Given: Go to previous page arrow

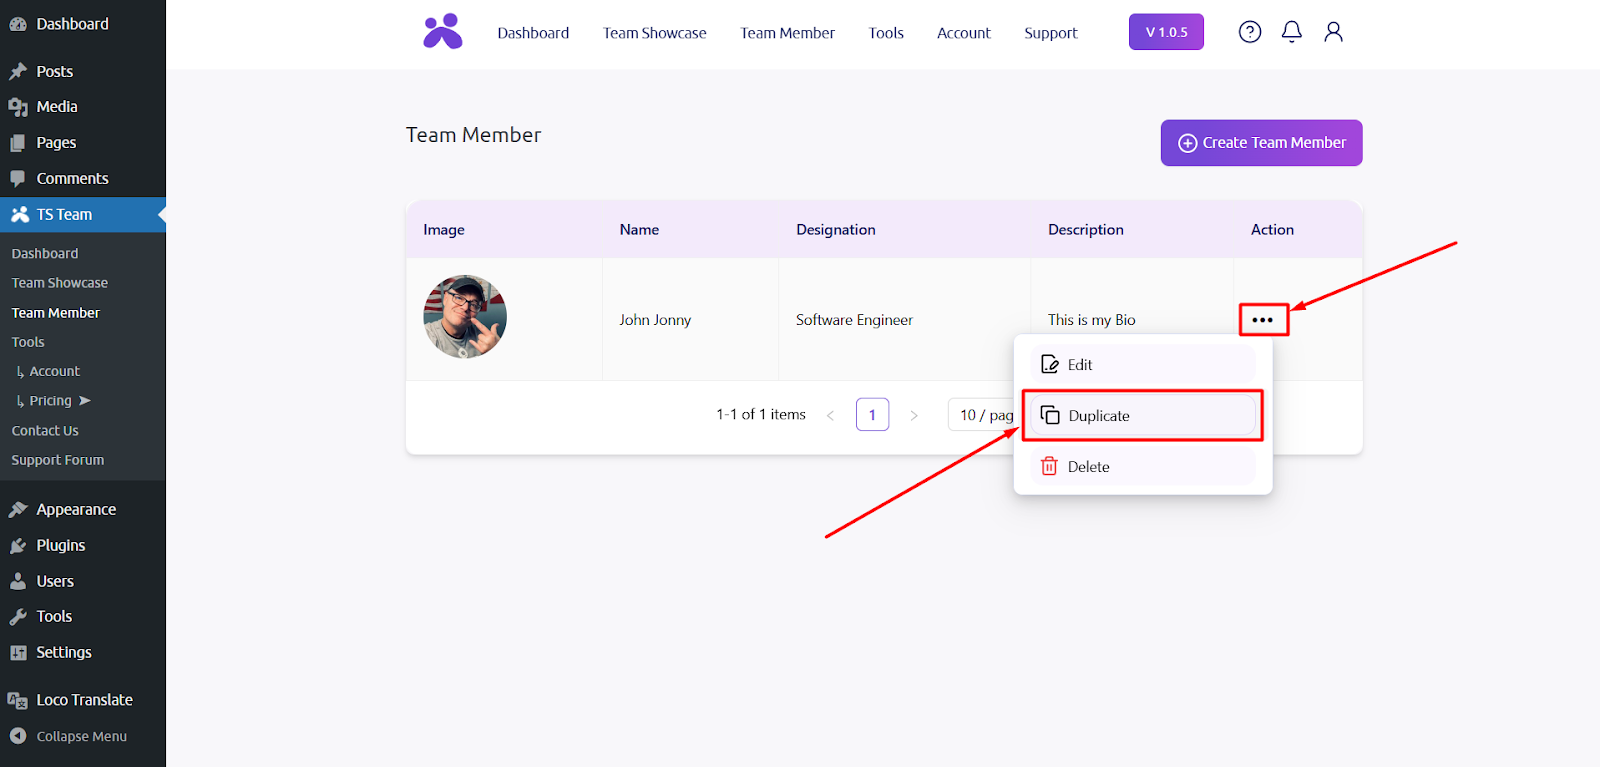Looking at the screenshot, I should (x=830, y=415).
